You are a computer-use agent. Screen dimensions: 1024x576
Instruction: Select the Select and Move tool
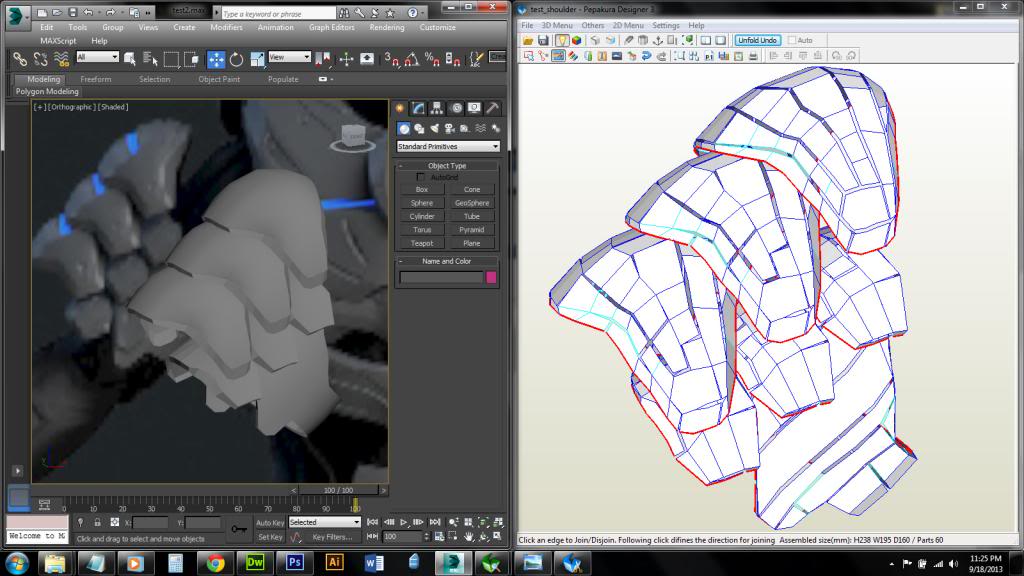(216, 59)
